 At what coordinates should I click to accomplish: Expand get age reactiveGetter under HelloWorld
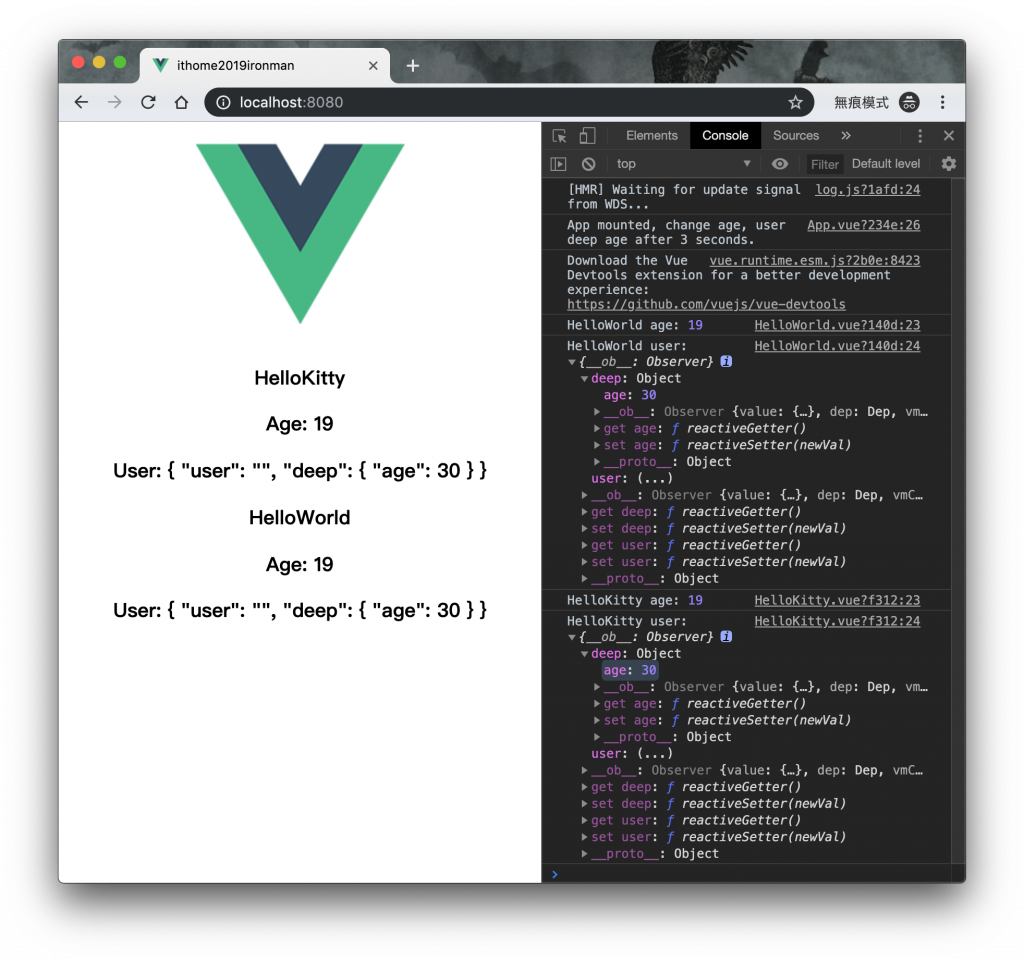[597, 429]
